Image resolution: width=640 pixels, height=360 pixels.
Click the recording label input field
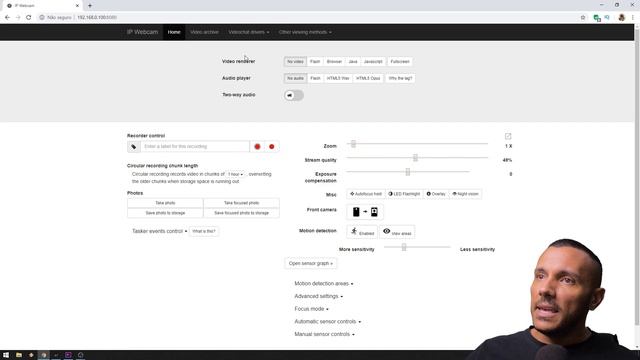coord(195,147)
